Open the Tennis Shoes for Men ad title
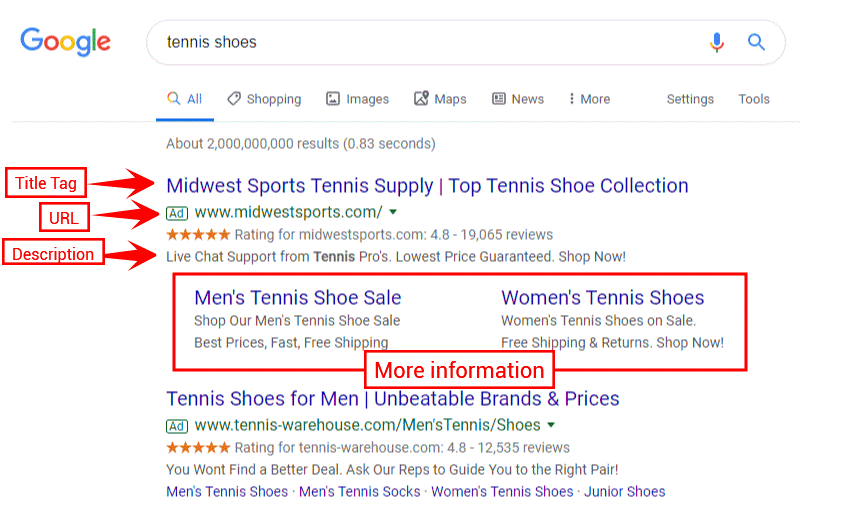Screen dimensions: 843x514 (393, 399)
